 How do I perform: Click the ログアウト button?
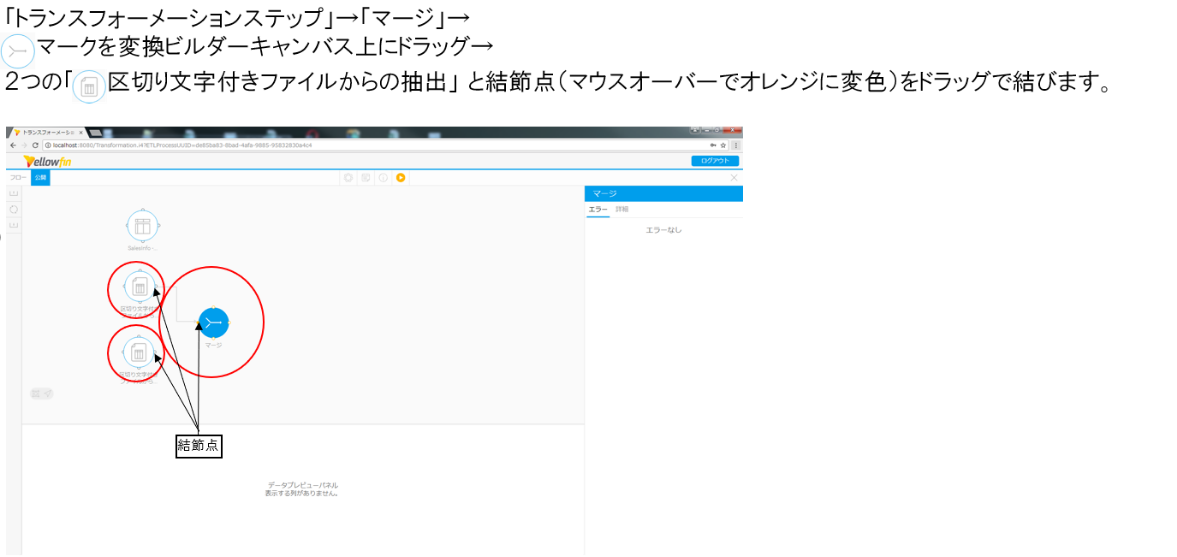pyautogui.click(x=714, y=160)
